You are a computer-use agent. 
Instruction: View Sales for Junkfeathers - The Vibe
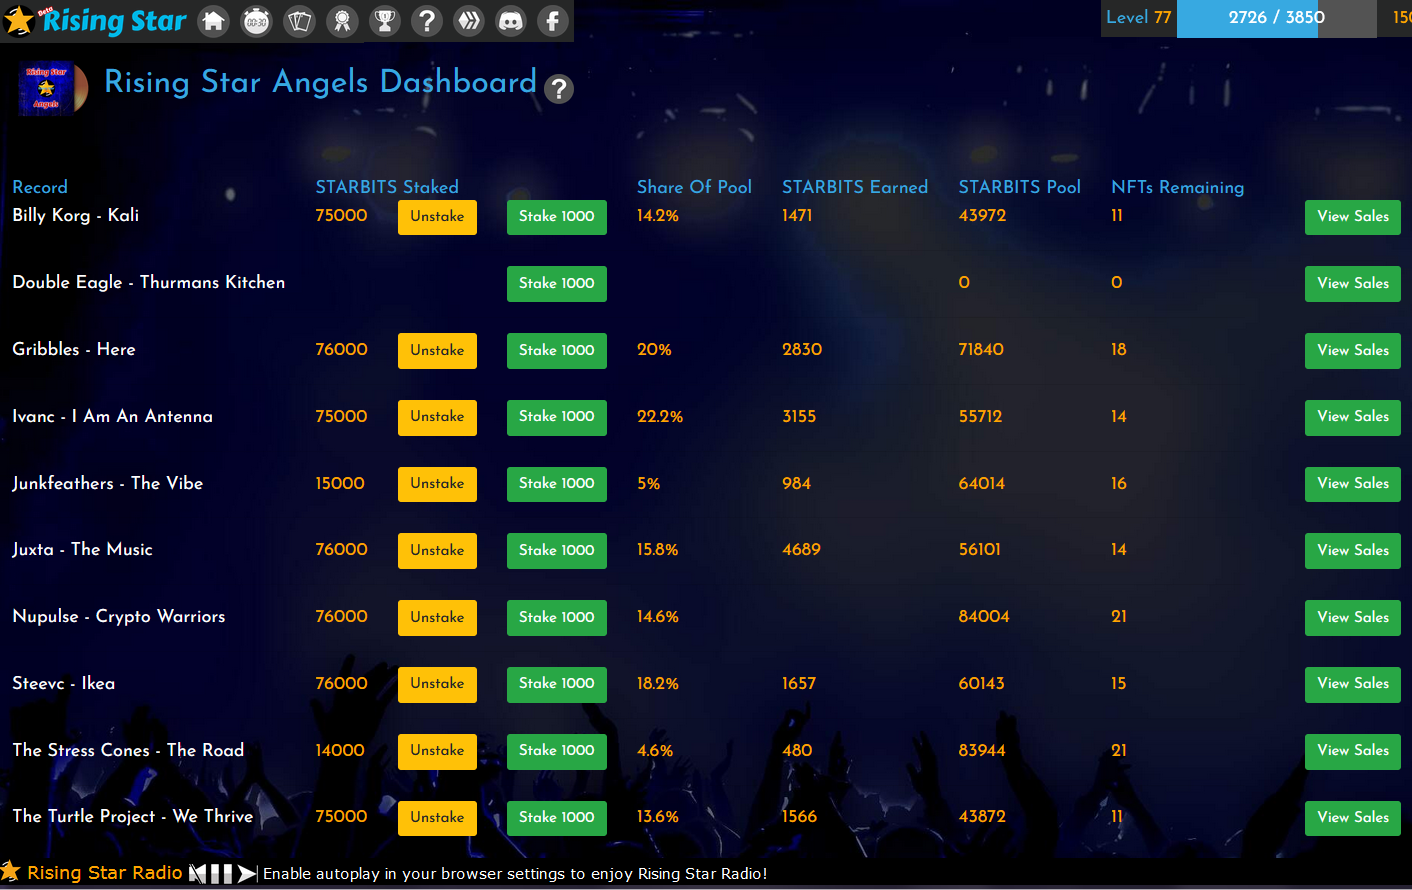click(1353, 484)
